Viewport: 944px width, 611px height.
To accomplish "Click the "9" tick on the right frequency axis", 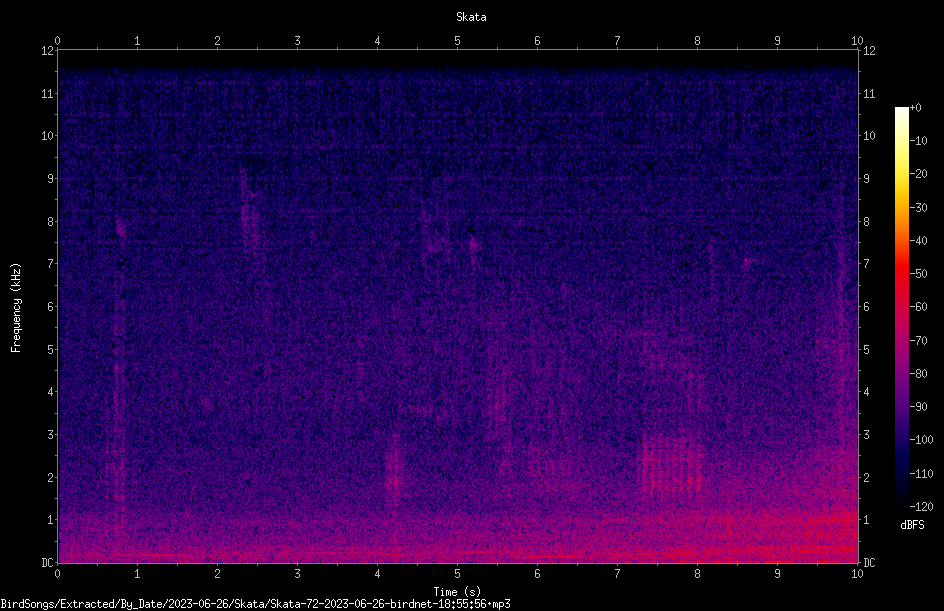I will pyautogui.click(x=866, y=179).
